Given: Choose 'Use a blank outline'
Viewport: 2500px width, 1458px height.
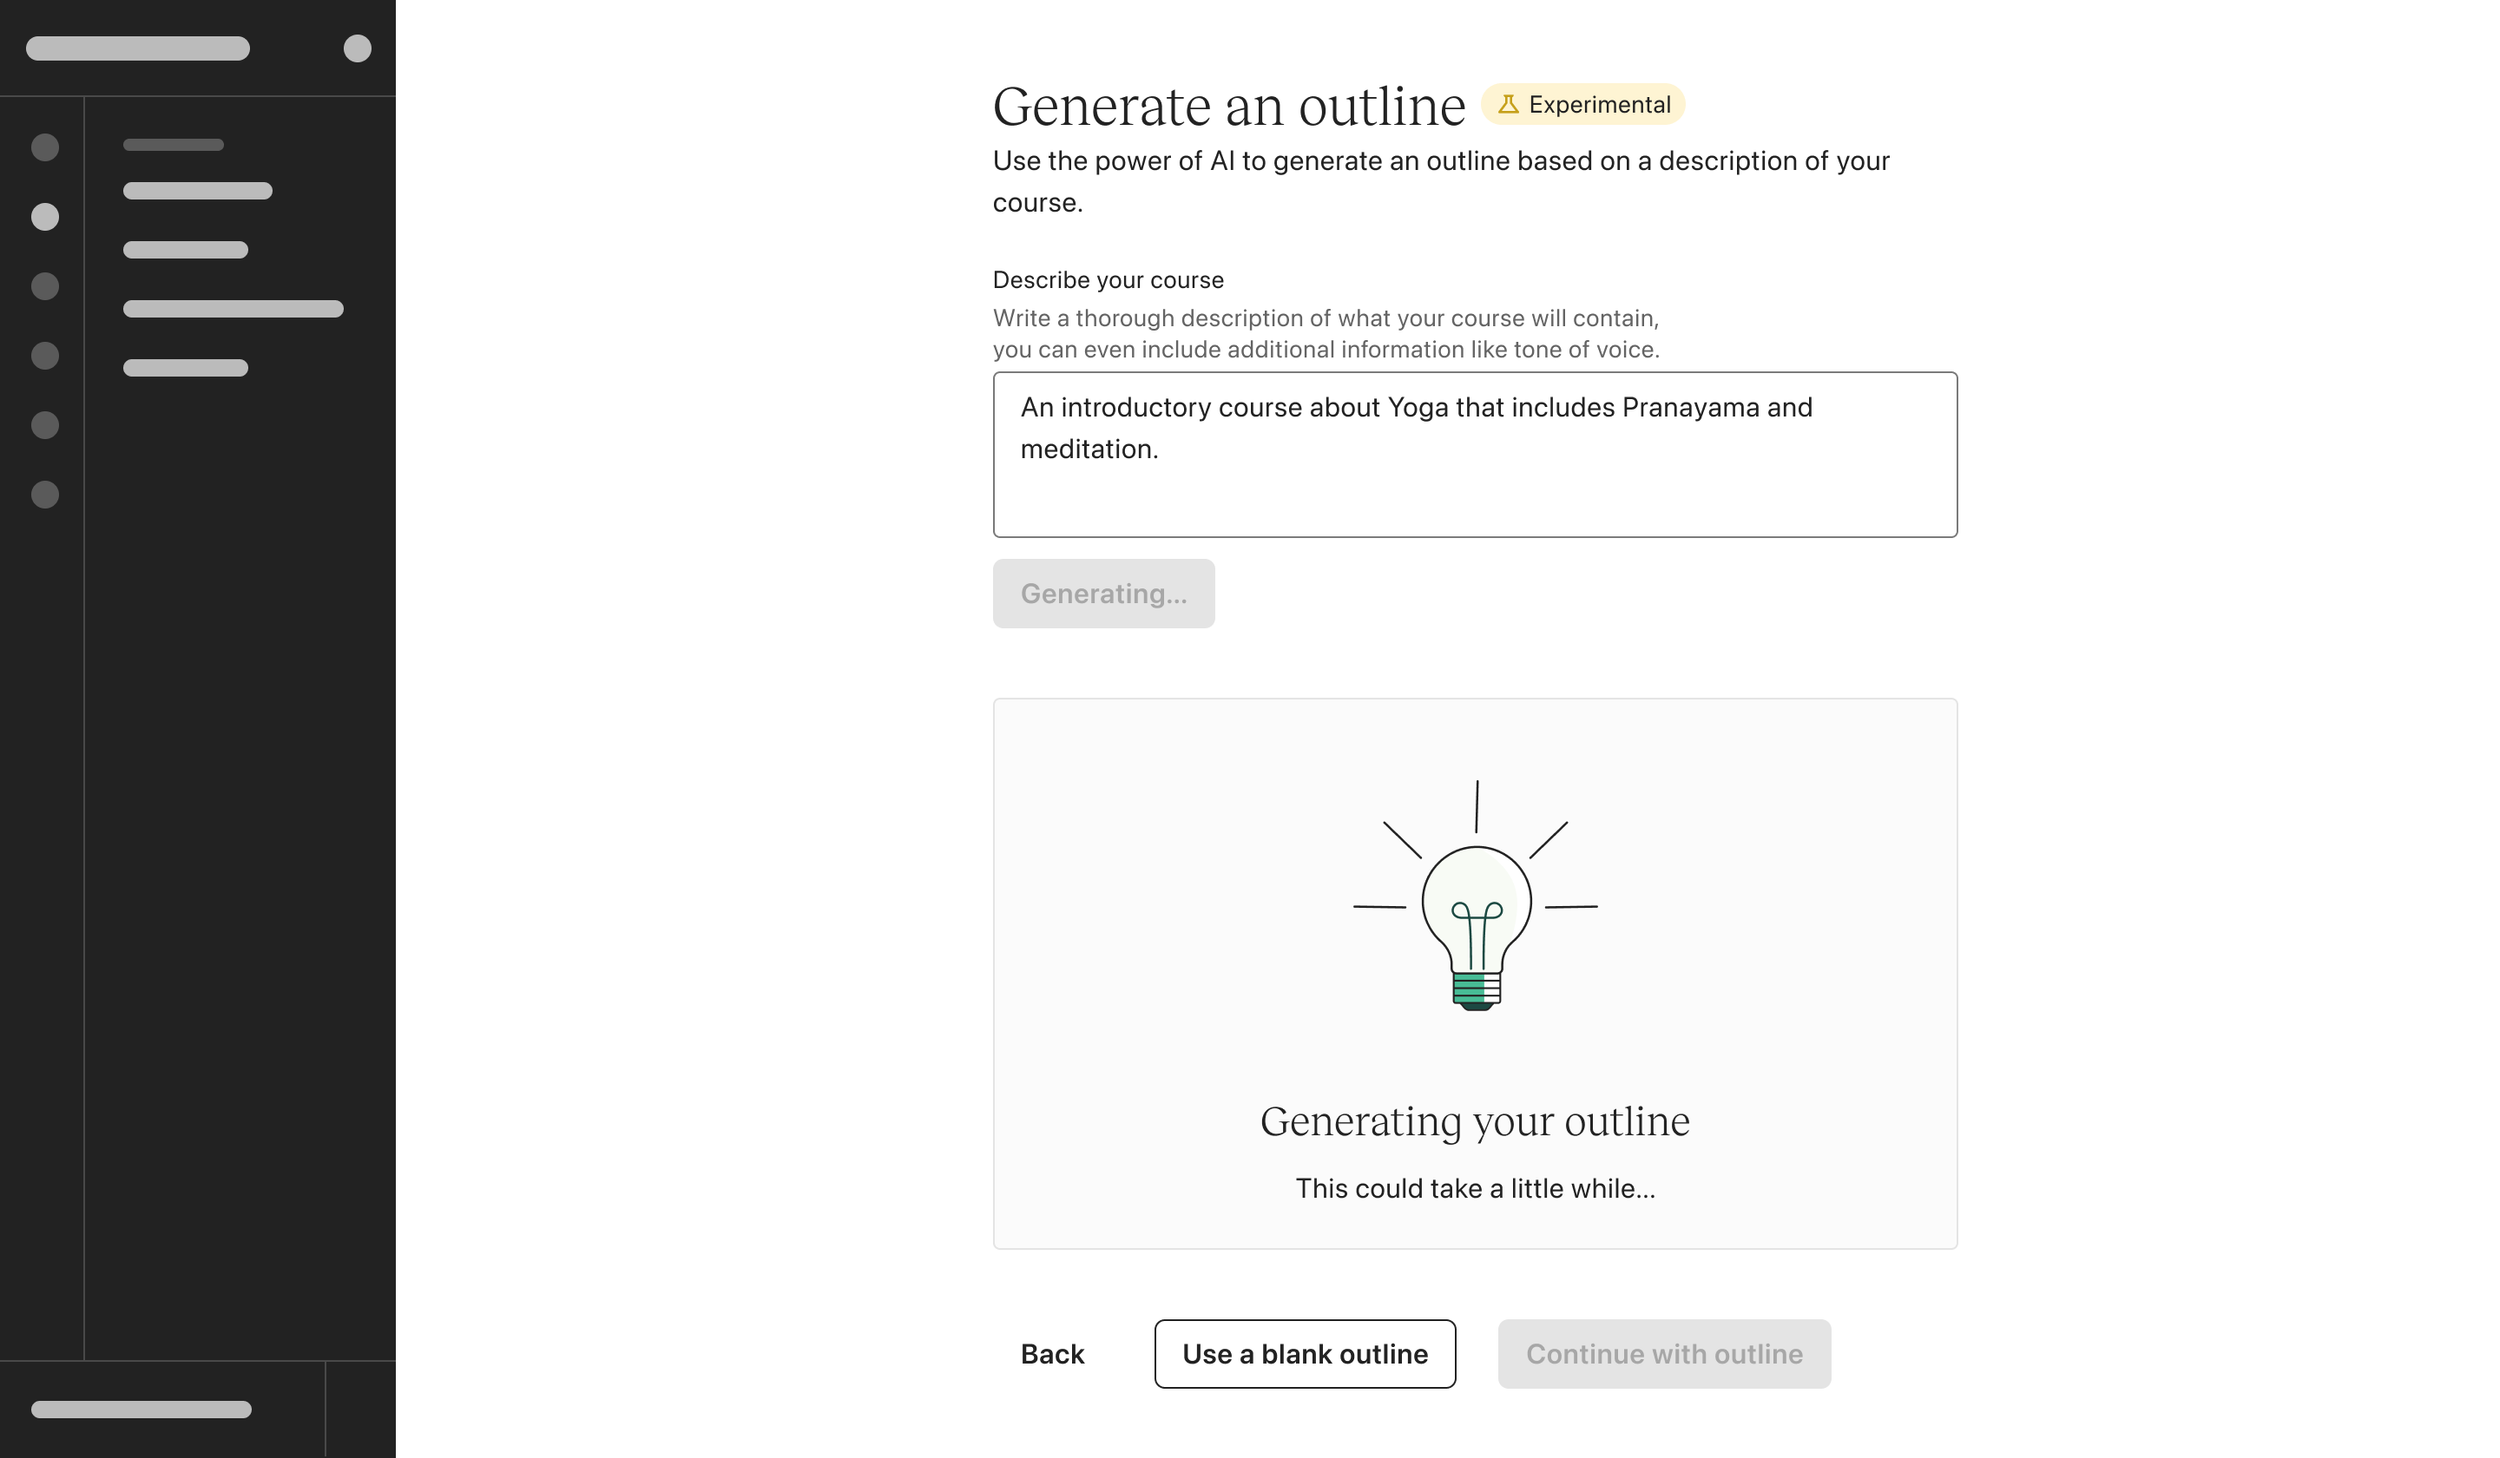Looking at the screenshot, I should click(x=1304, y=1353).
